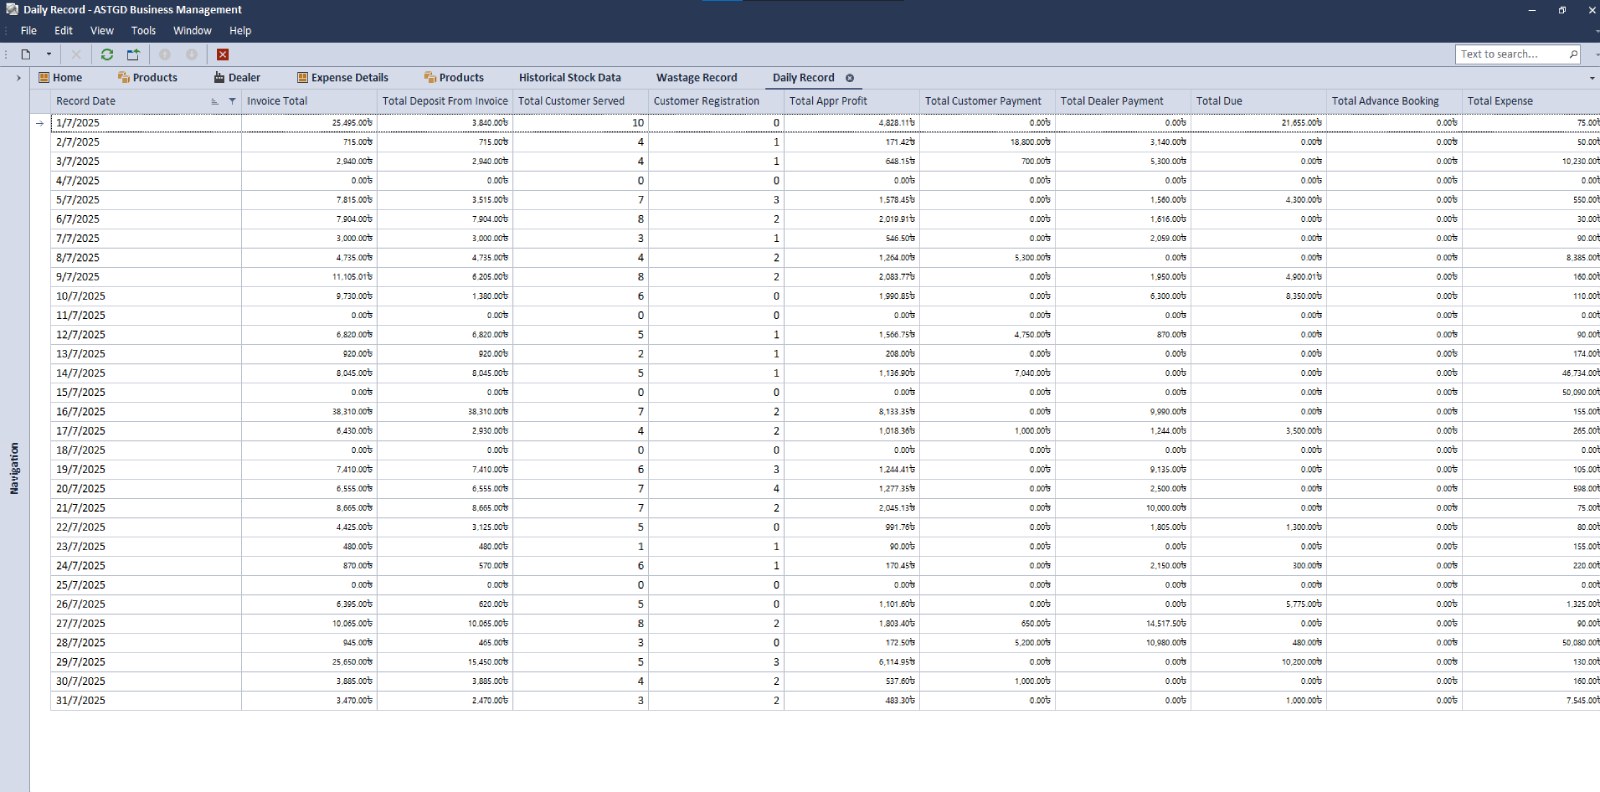Sort by Total Appr Profit header

851,101
